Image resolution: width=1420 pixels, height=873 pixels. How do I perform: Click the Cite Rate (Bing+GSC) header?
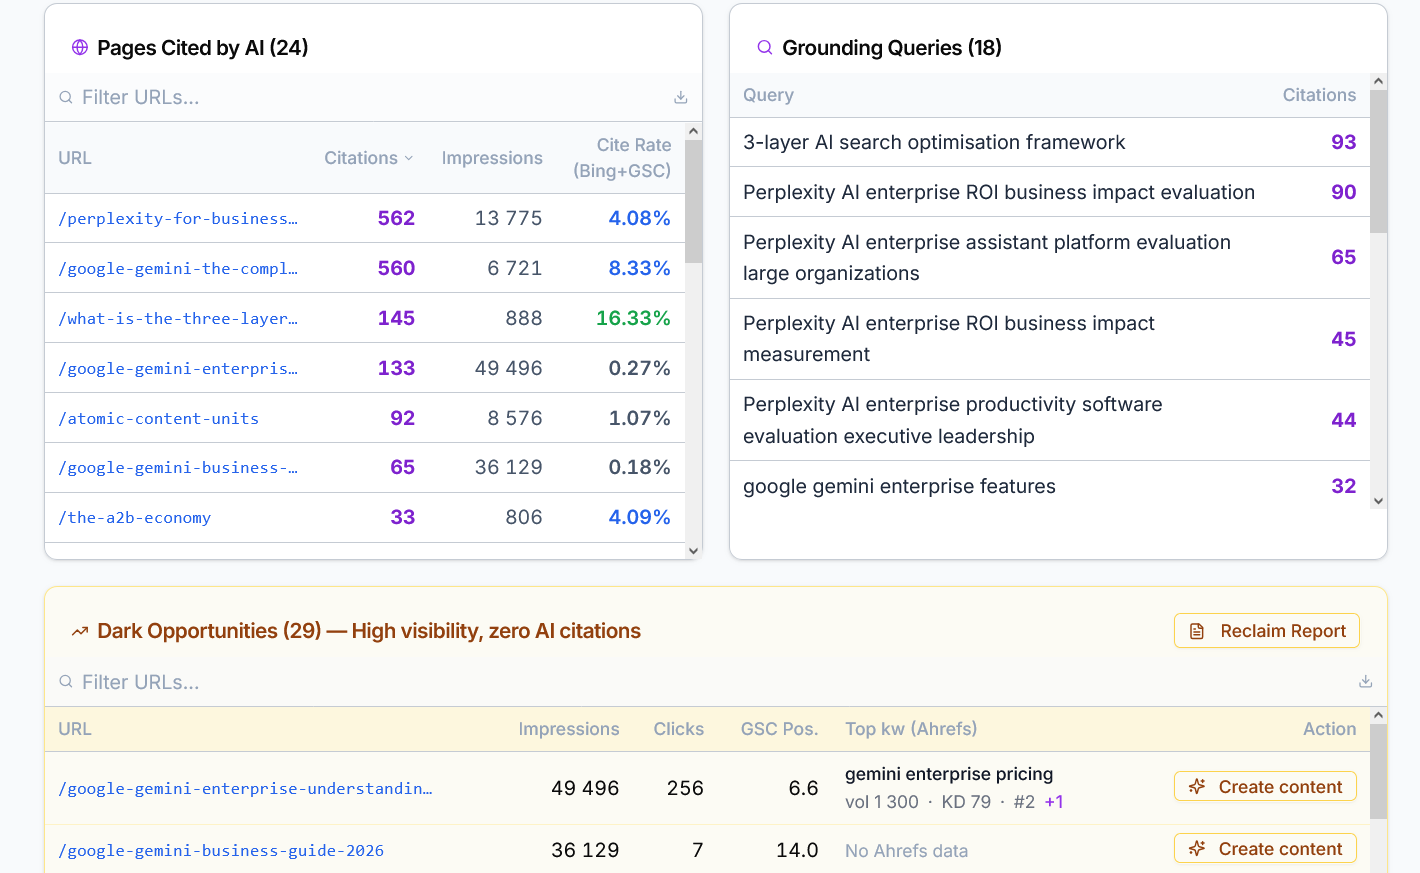pos(622,158)
